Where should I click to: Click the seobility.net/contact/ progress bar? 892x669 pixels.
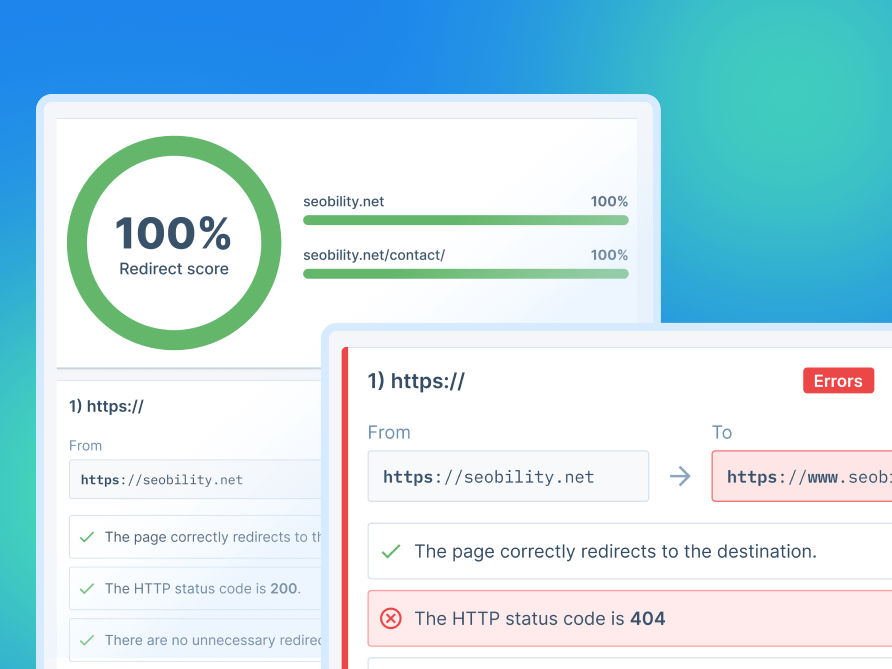[x=465, y=272]
